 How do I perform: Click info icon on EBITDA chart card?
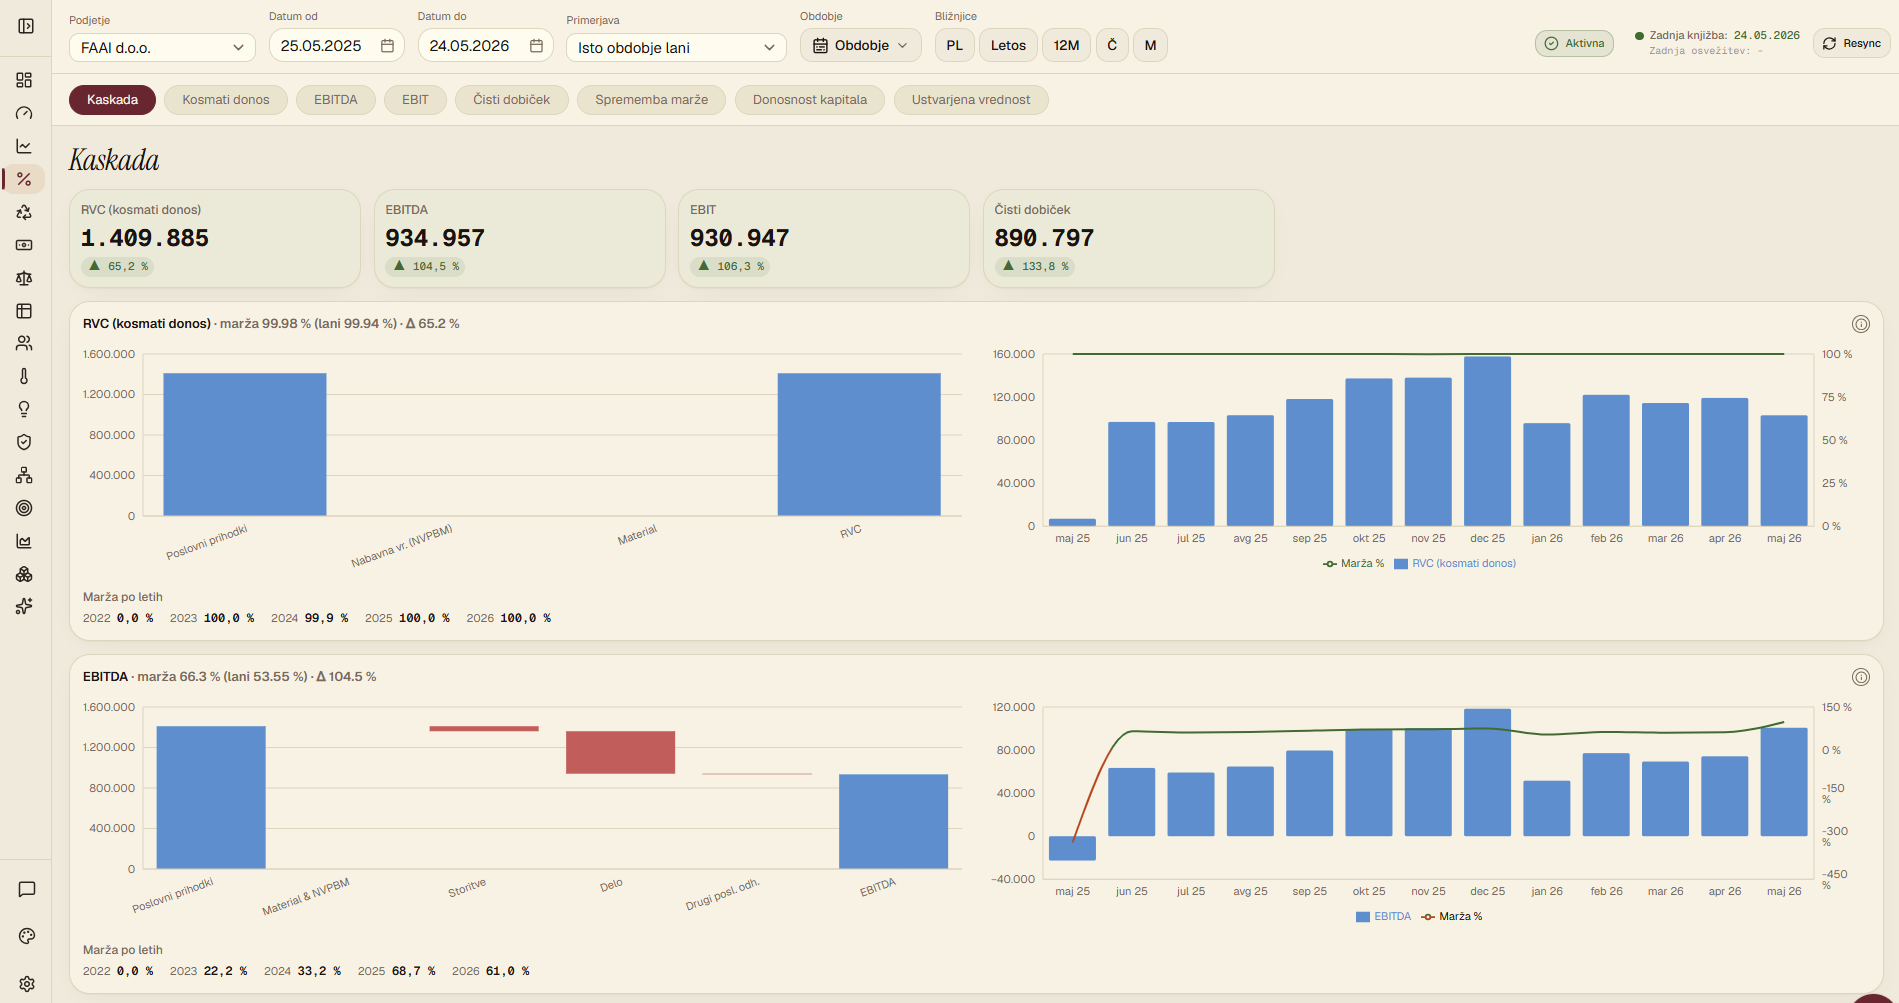coord(1861,677)
